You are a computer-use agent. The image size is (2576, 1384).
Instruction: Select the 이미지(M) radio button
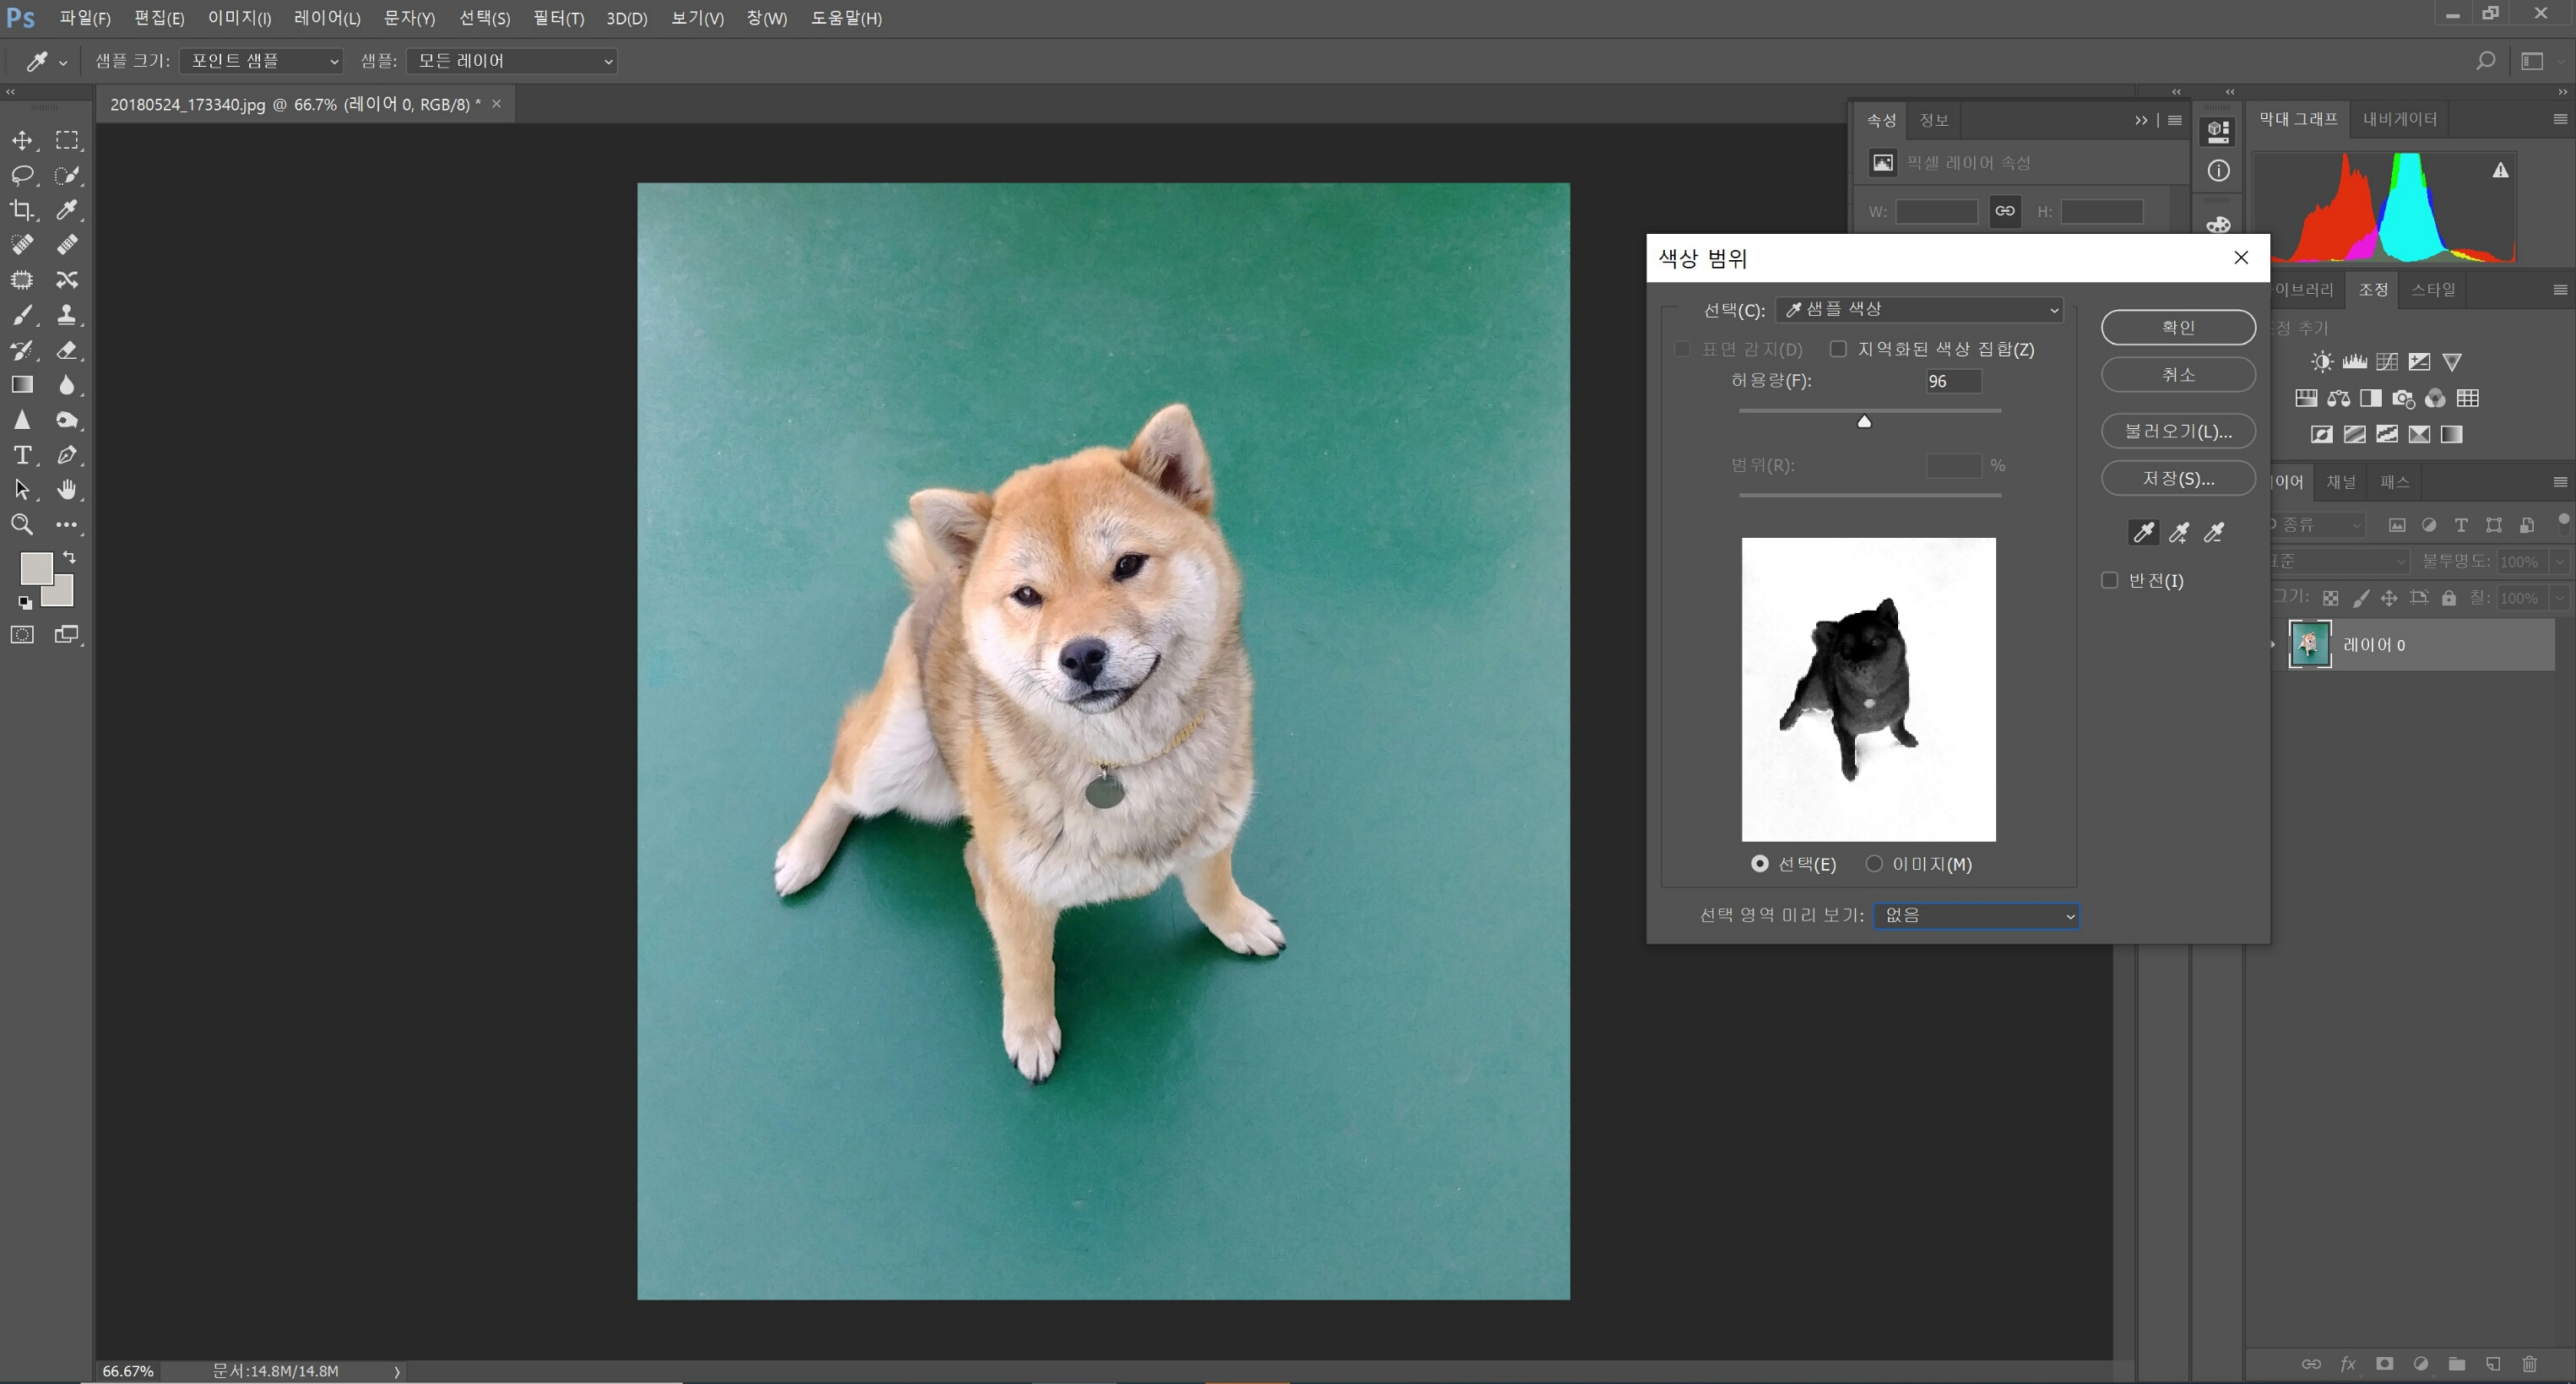[1874, 864]
